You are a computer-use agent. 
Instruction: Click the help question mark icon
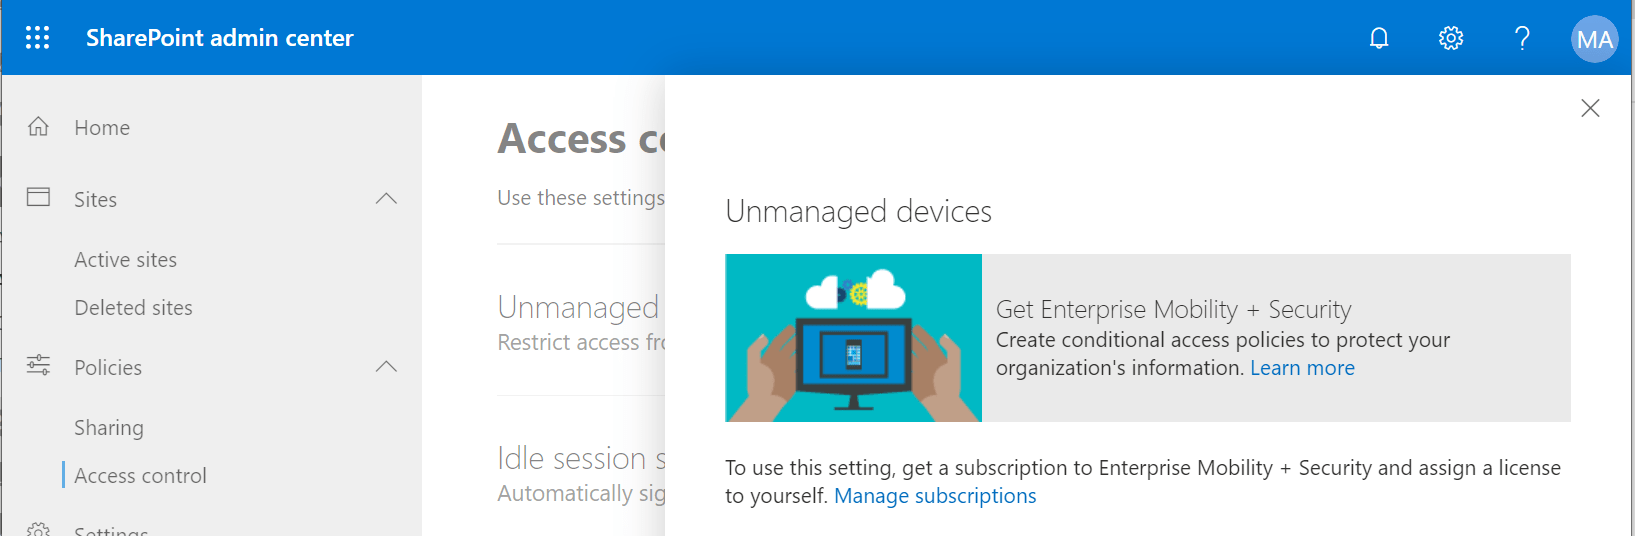click(x=1522, y=38)
